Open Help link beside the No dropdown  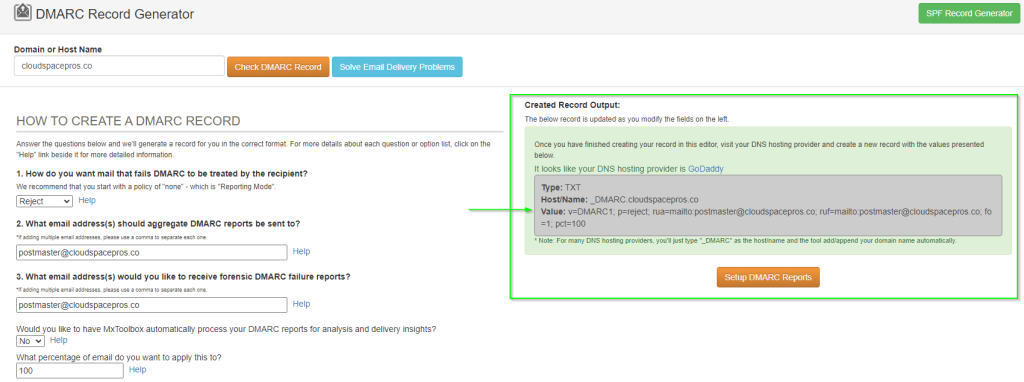[59, 340]
